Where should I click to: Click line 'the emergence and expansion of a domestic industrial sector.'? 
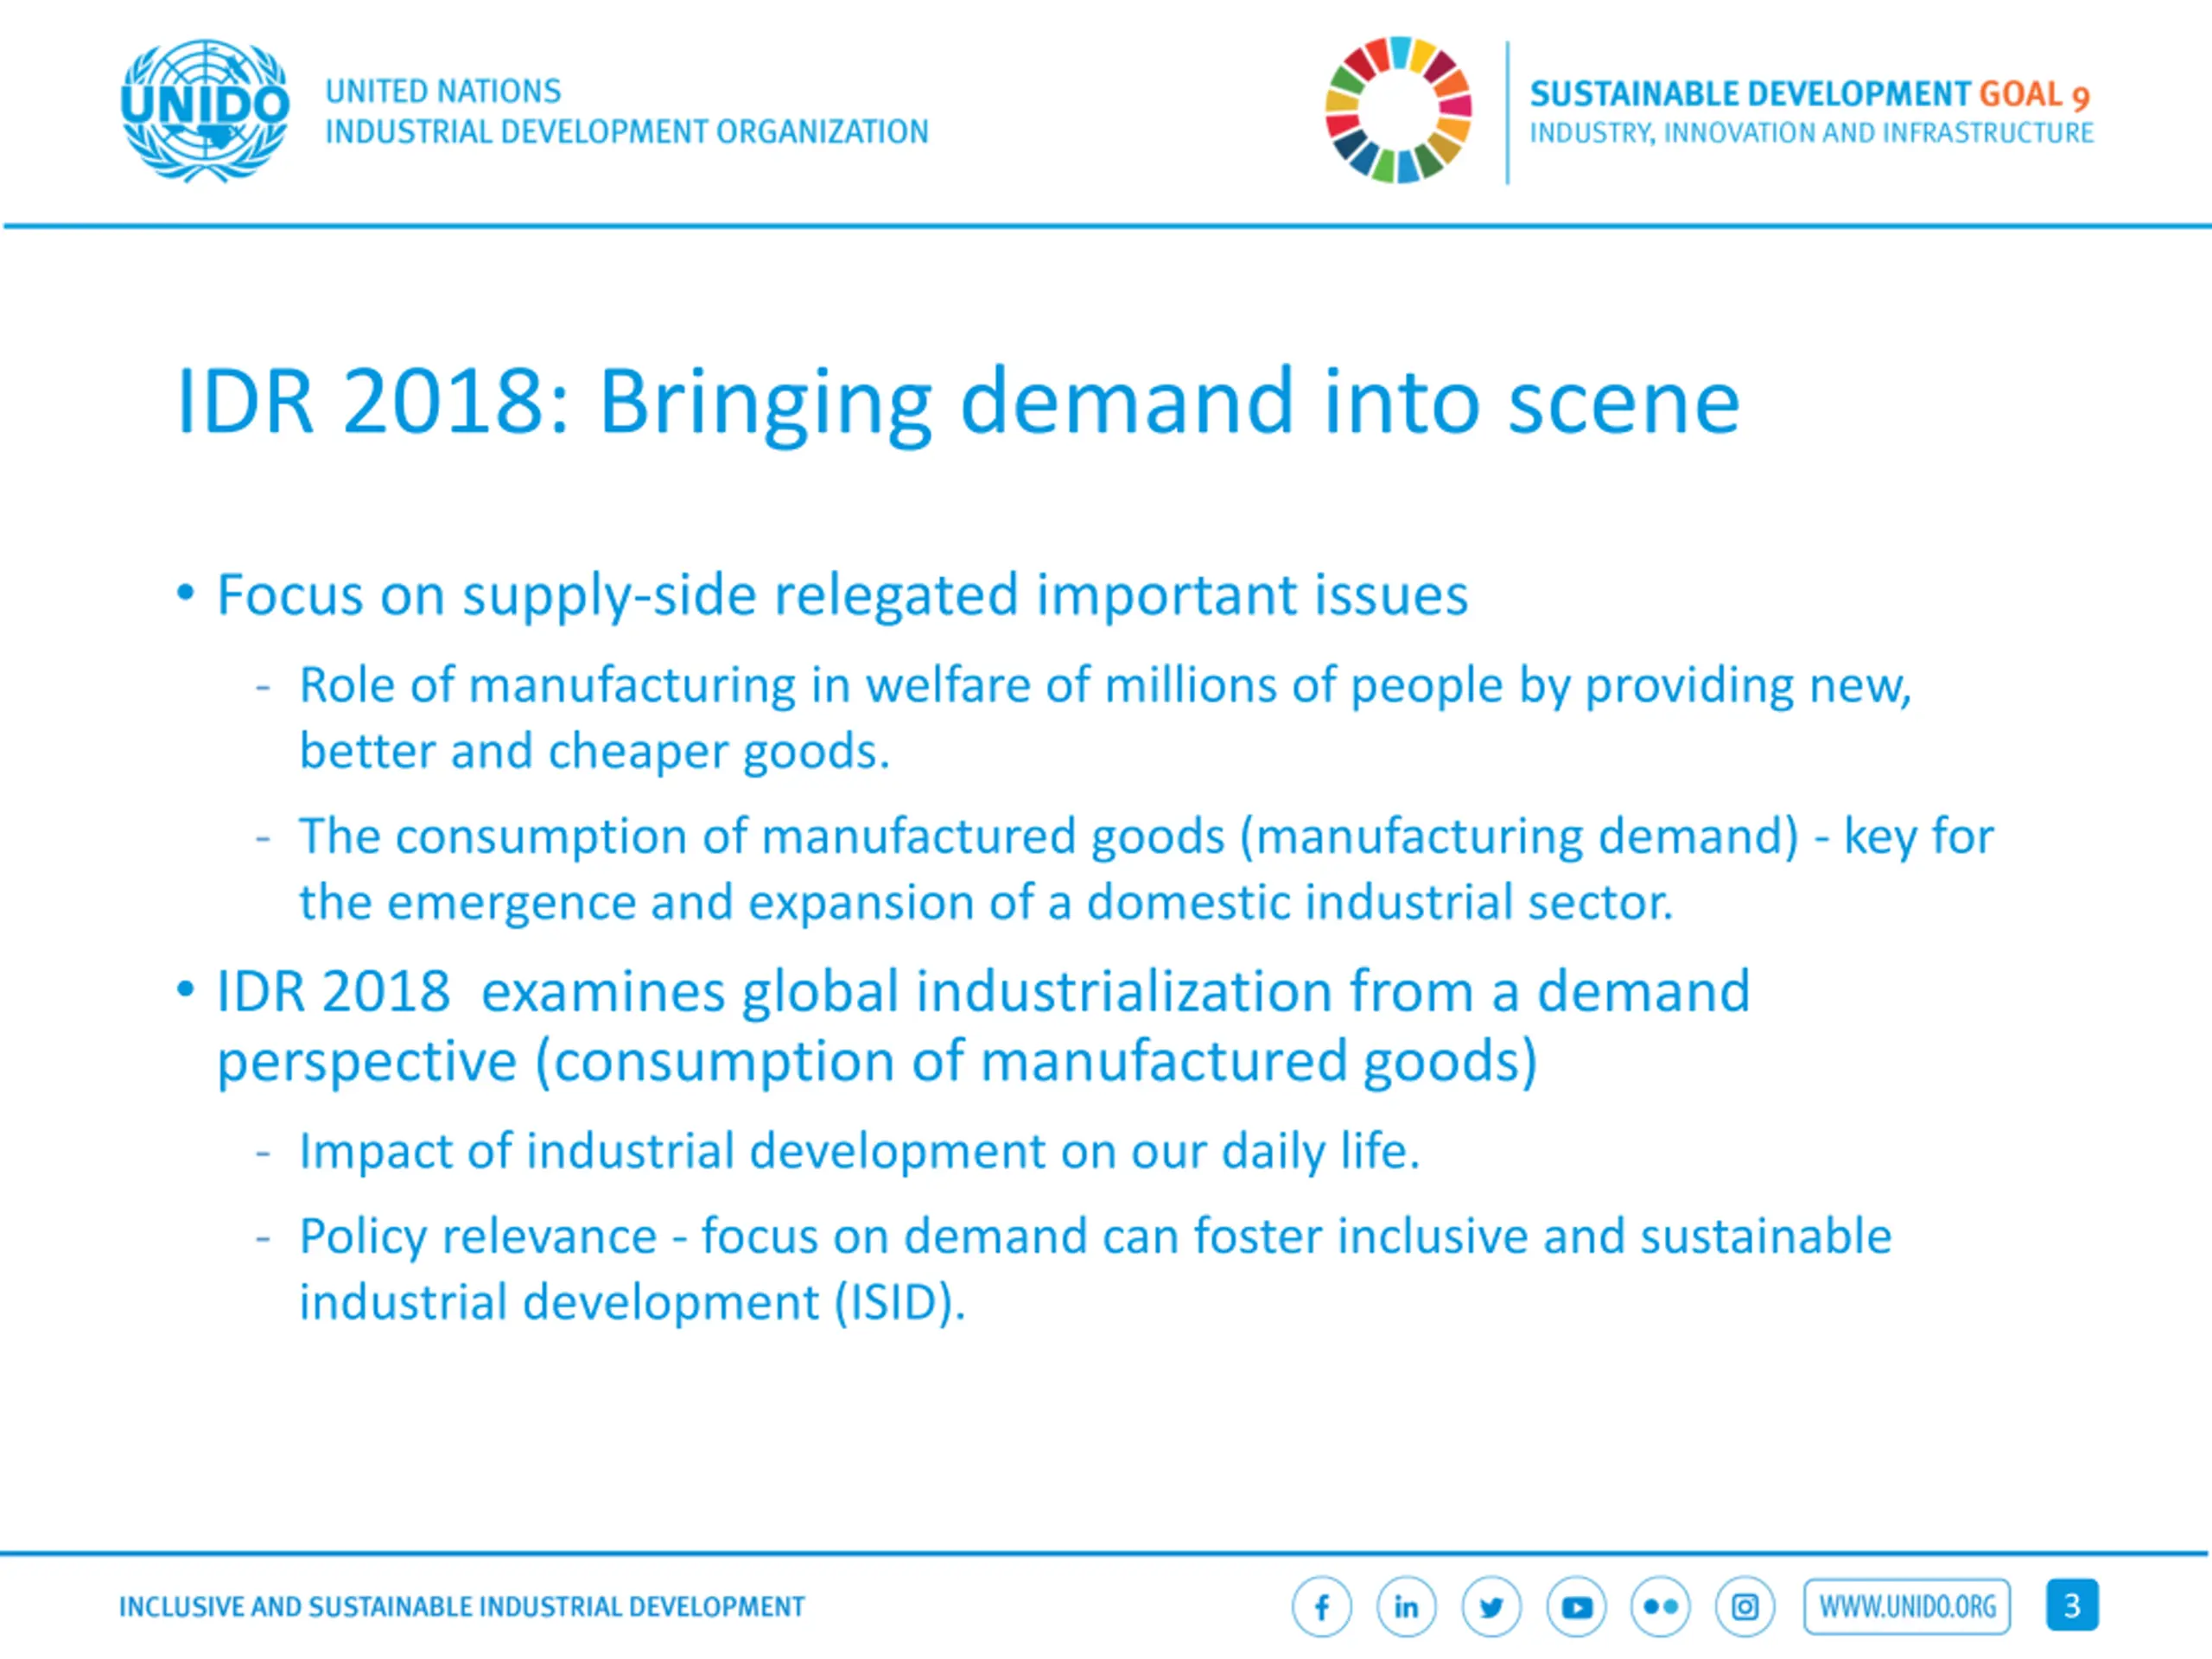(986, 902)
